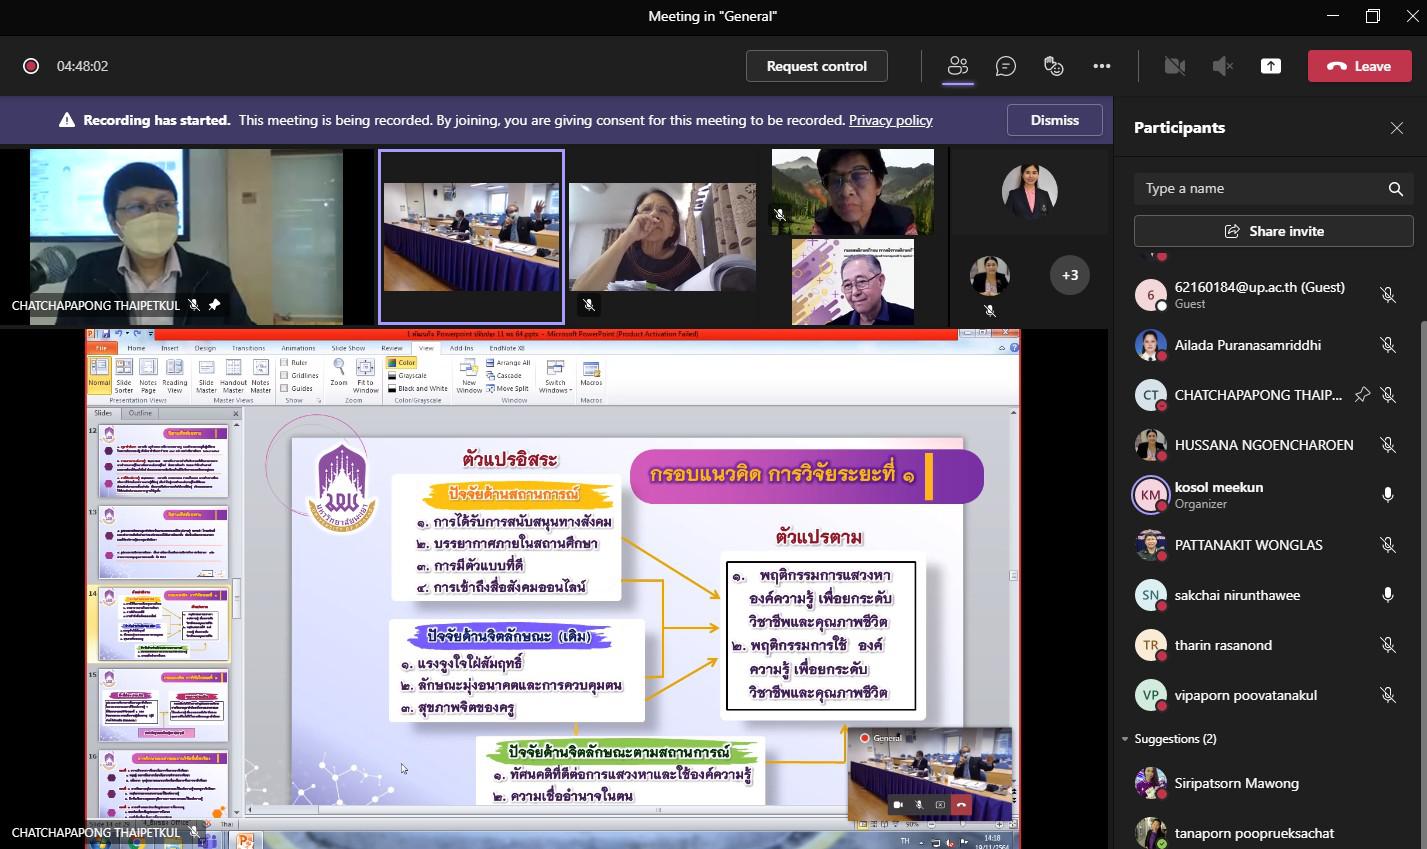Click the pin icon next to CHATCHAPAPONG
This screenshot has width=1427, height=849.
1361,395
